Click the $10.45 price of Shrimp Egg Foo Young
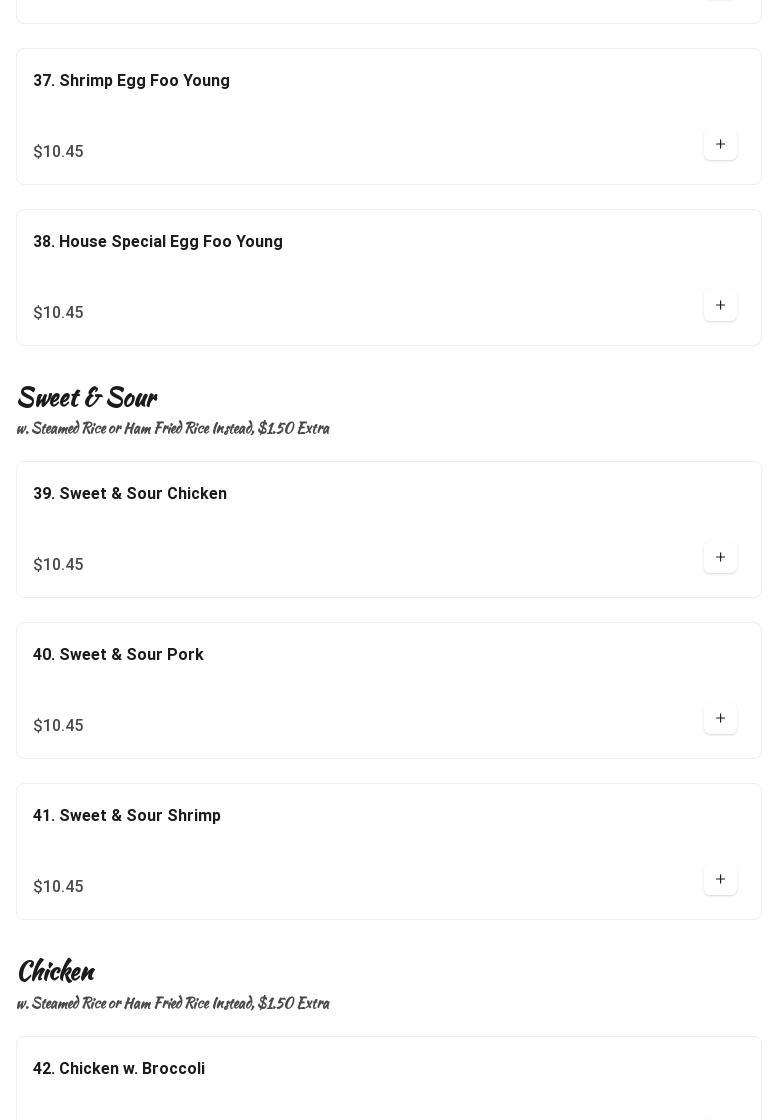Viewport: 778px width, 1120px height. (58, 152)
